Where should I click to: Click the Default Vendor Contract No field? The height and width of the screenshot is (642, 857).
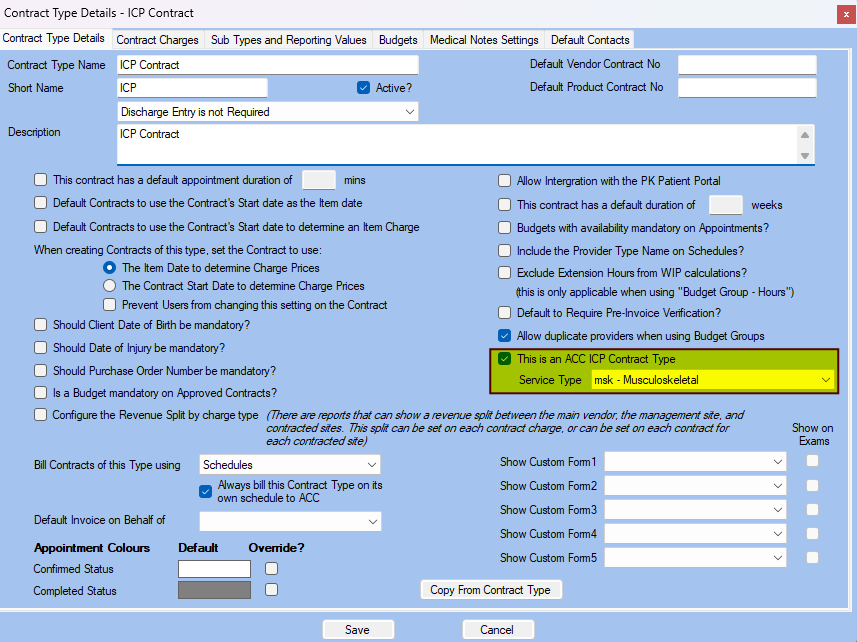[747, 64]
